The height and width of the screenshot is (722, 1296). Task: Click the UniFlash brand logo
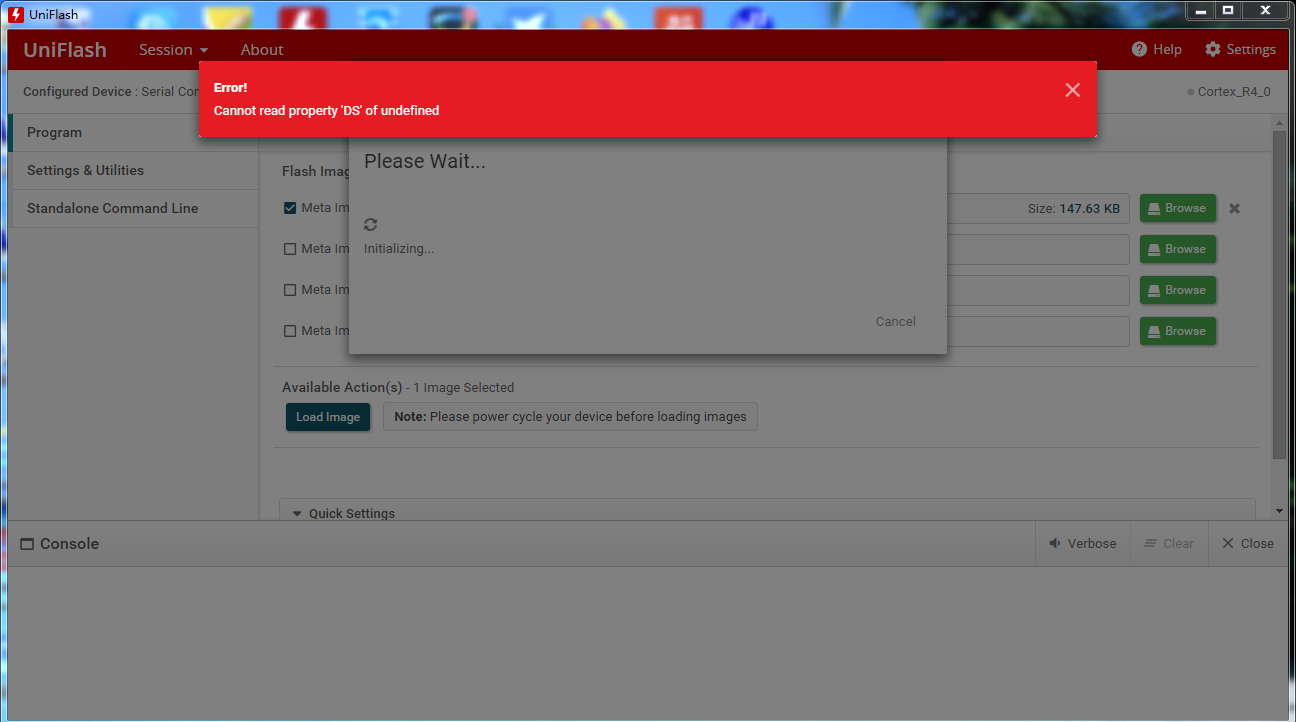[x=65, y=50]
